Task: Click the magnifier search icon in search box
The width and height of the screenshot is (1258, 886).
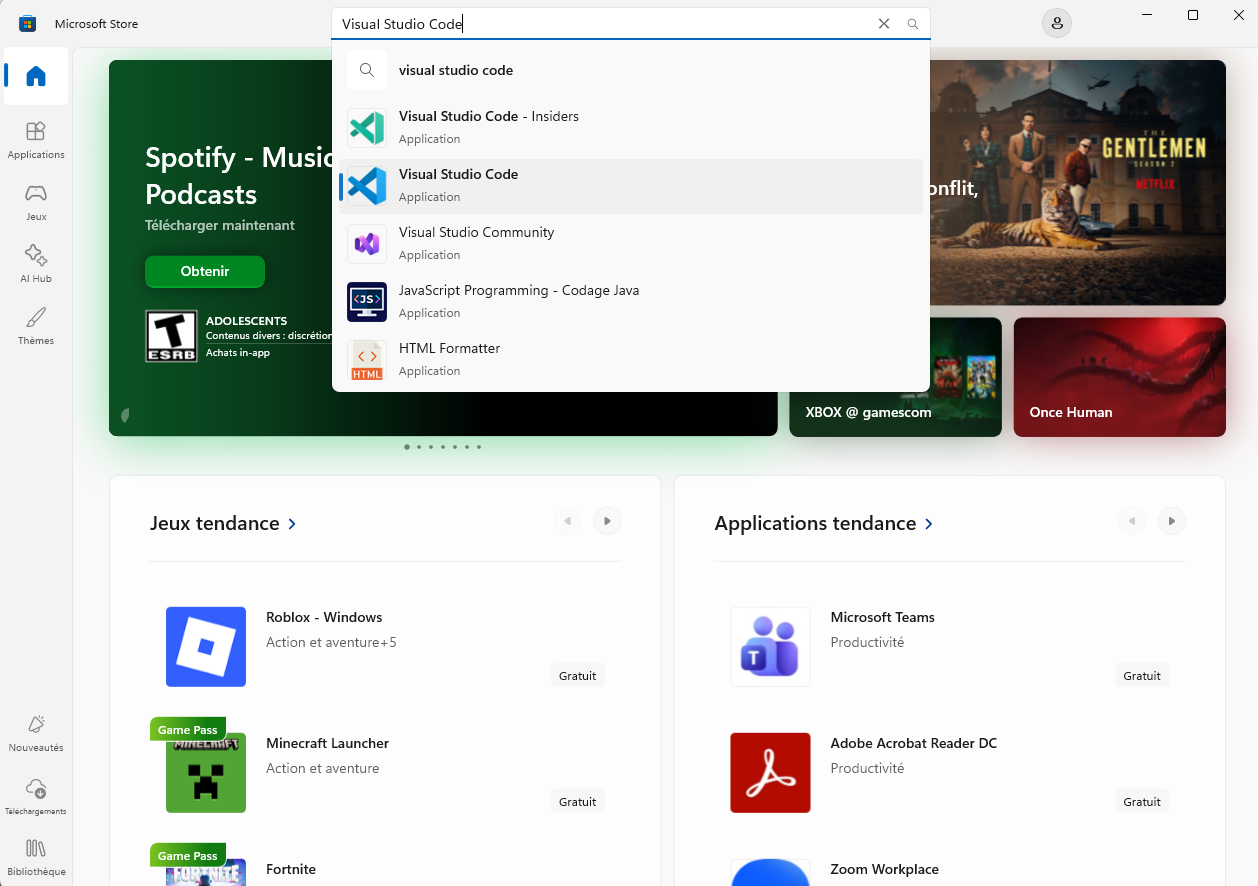Action: (913, 24)
